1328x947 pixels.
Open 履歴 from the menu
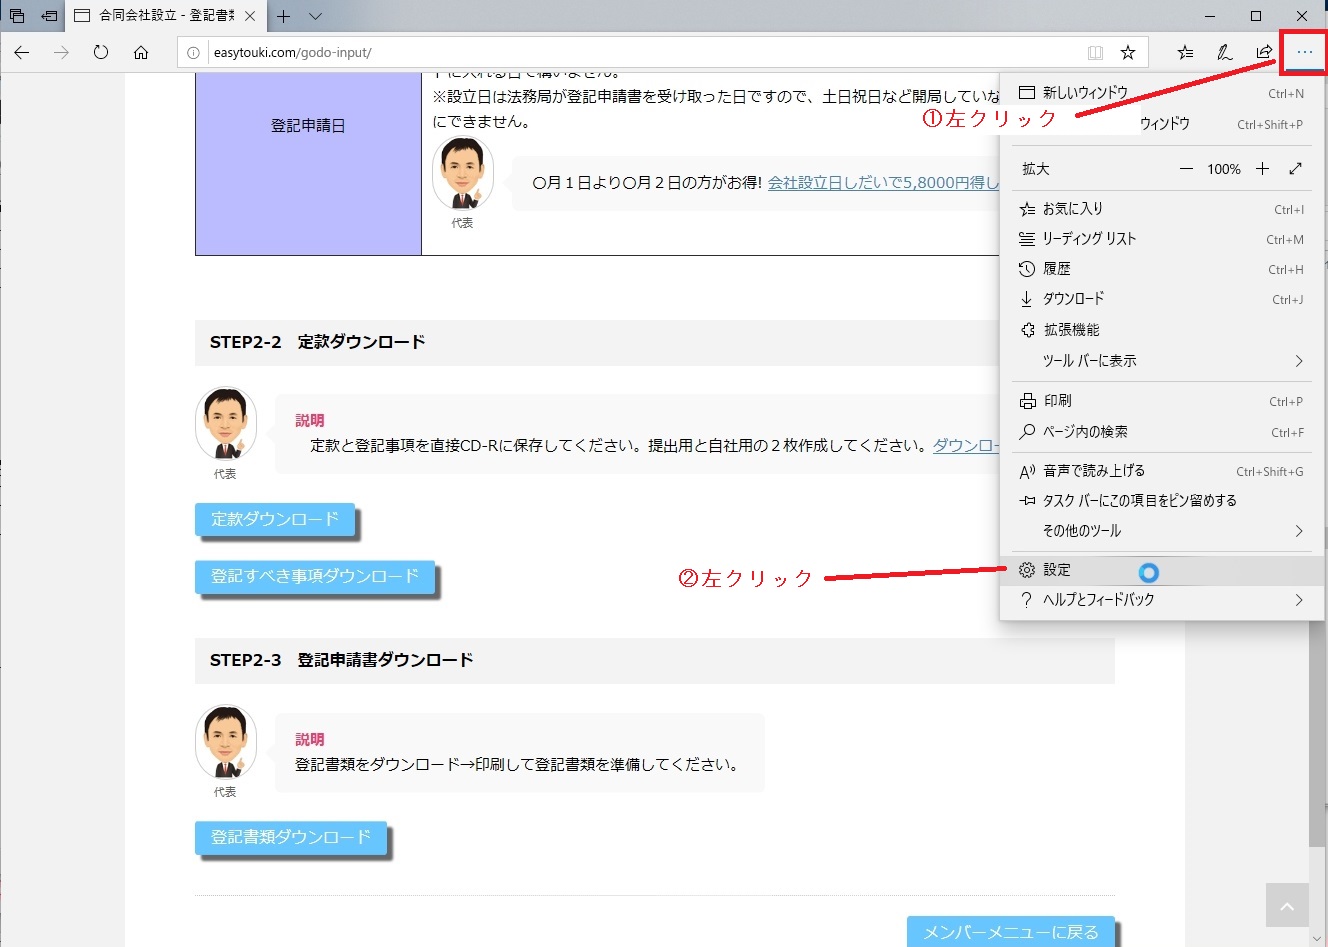point(1056,269)
